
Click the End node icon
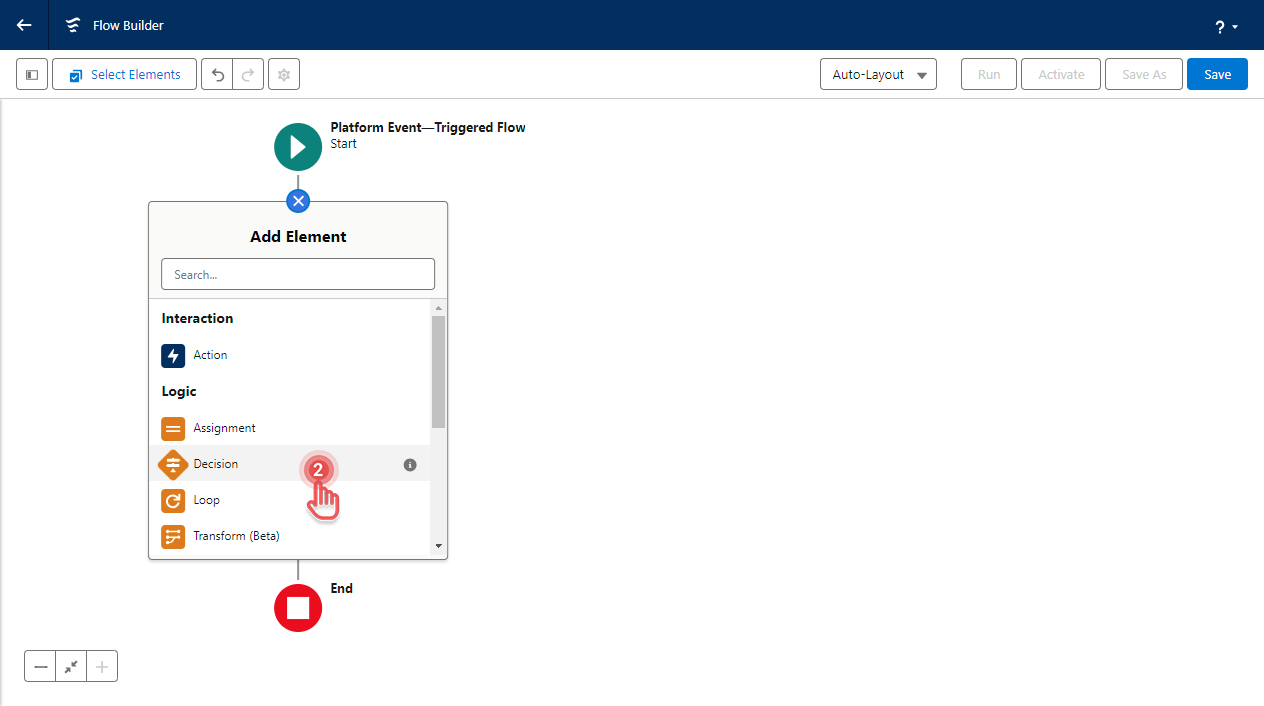[x=297, y=607]
